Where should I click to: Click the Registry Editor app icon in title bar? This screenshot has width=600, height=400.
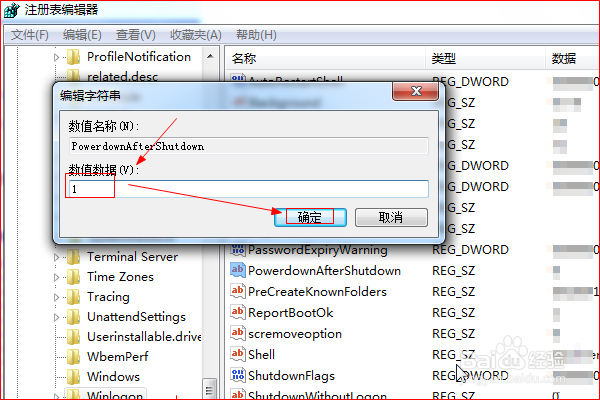coord(11,10)
